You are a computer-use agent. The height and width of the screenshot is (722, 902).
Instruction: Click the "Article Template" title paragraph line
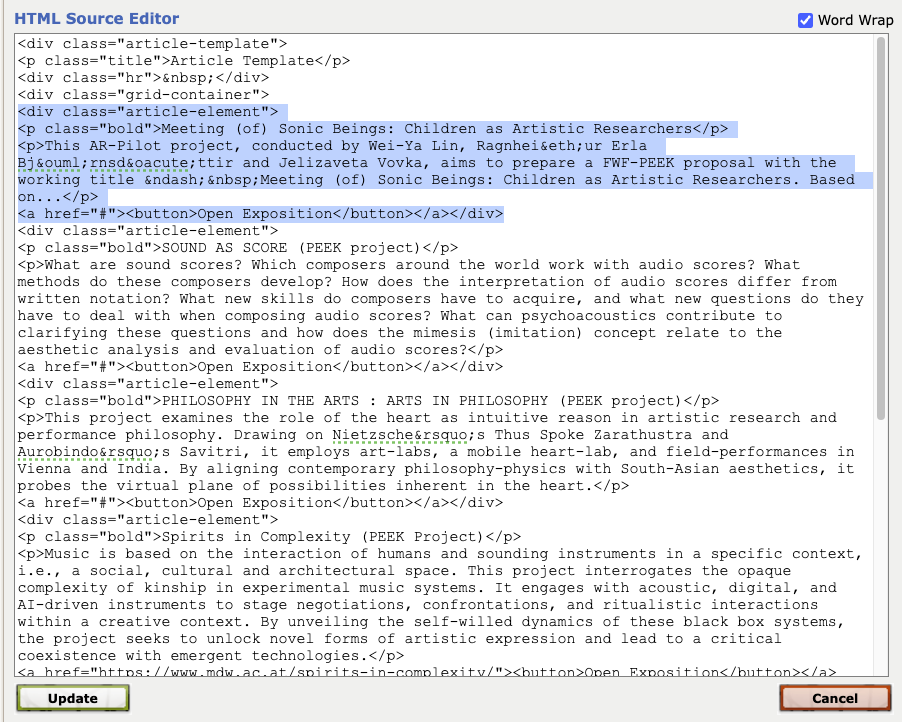coord(183,61)
